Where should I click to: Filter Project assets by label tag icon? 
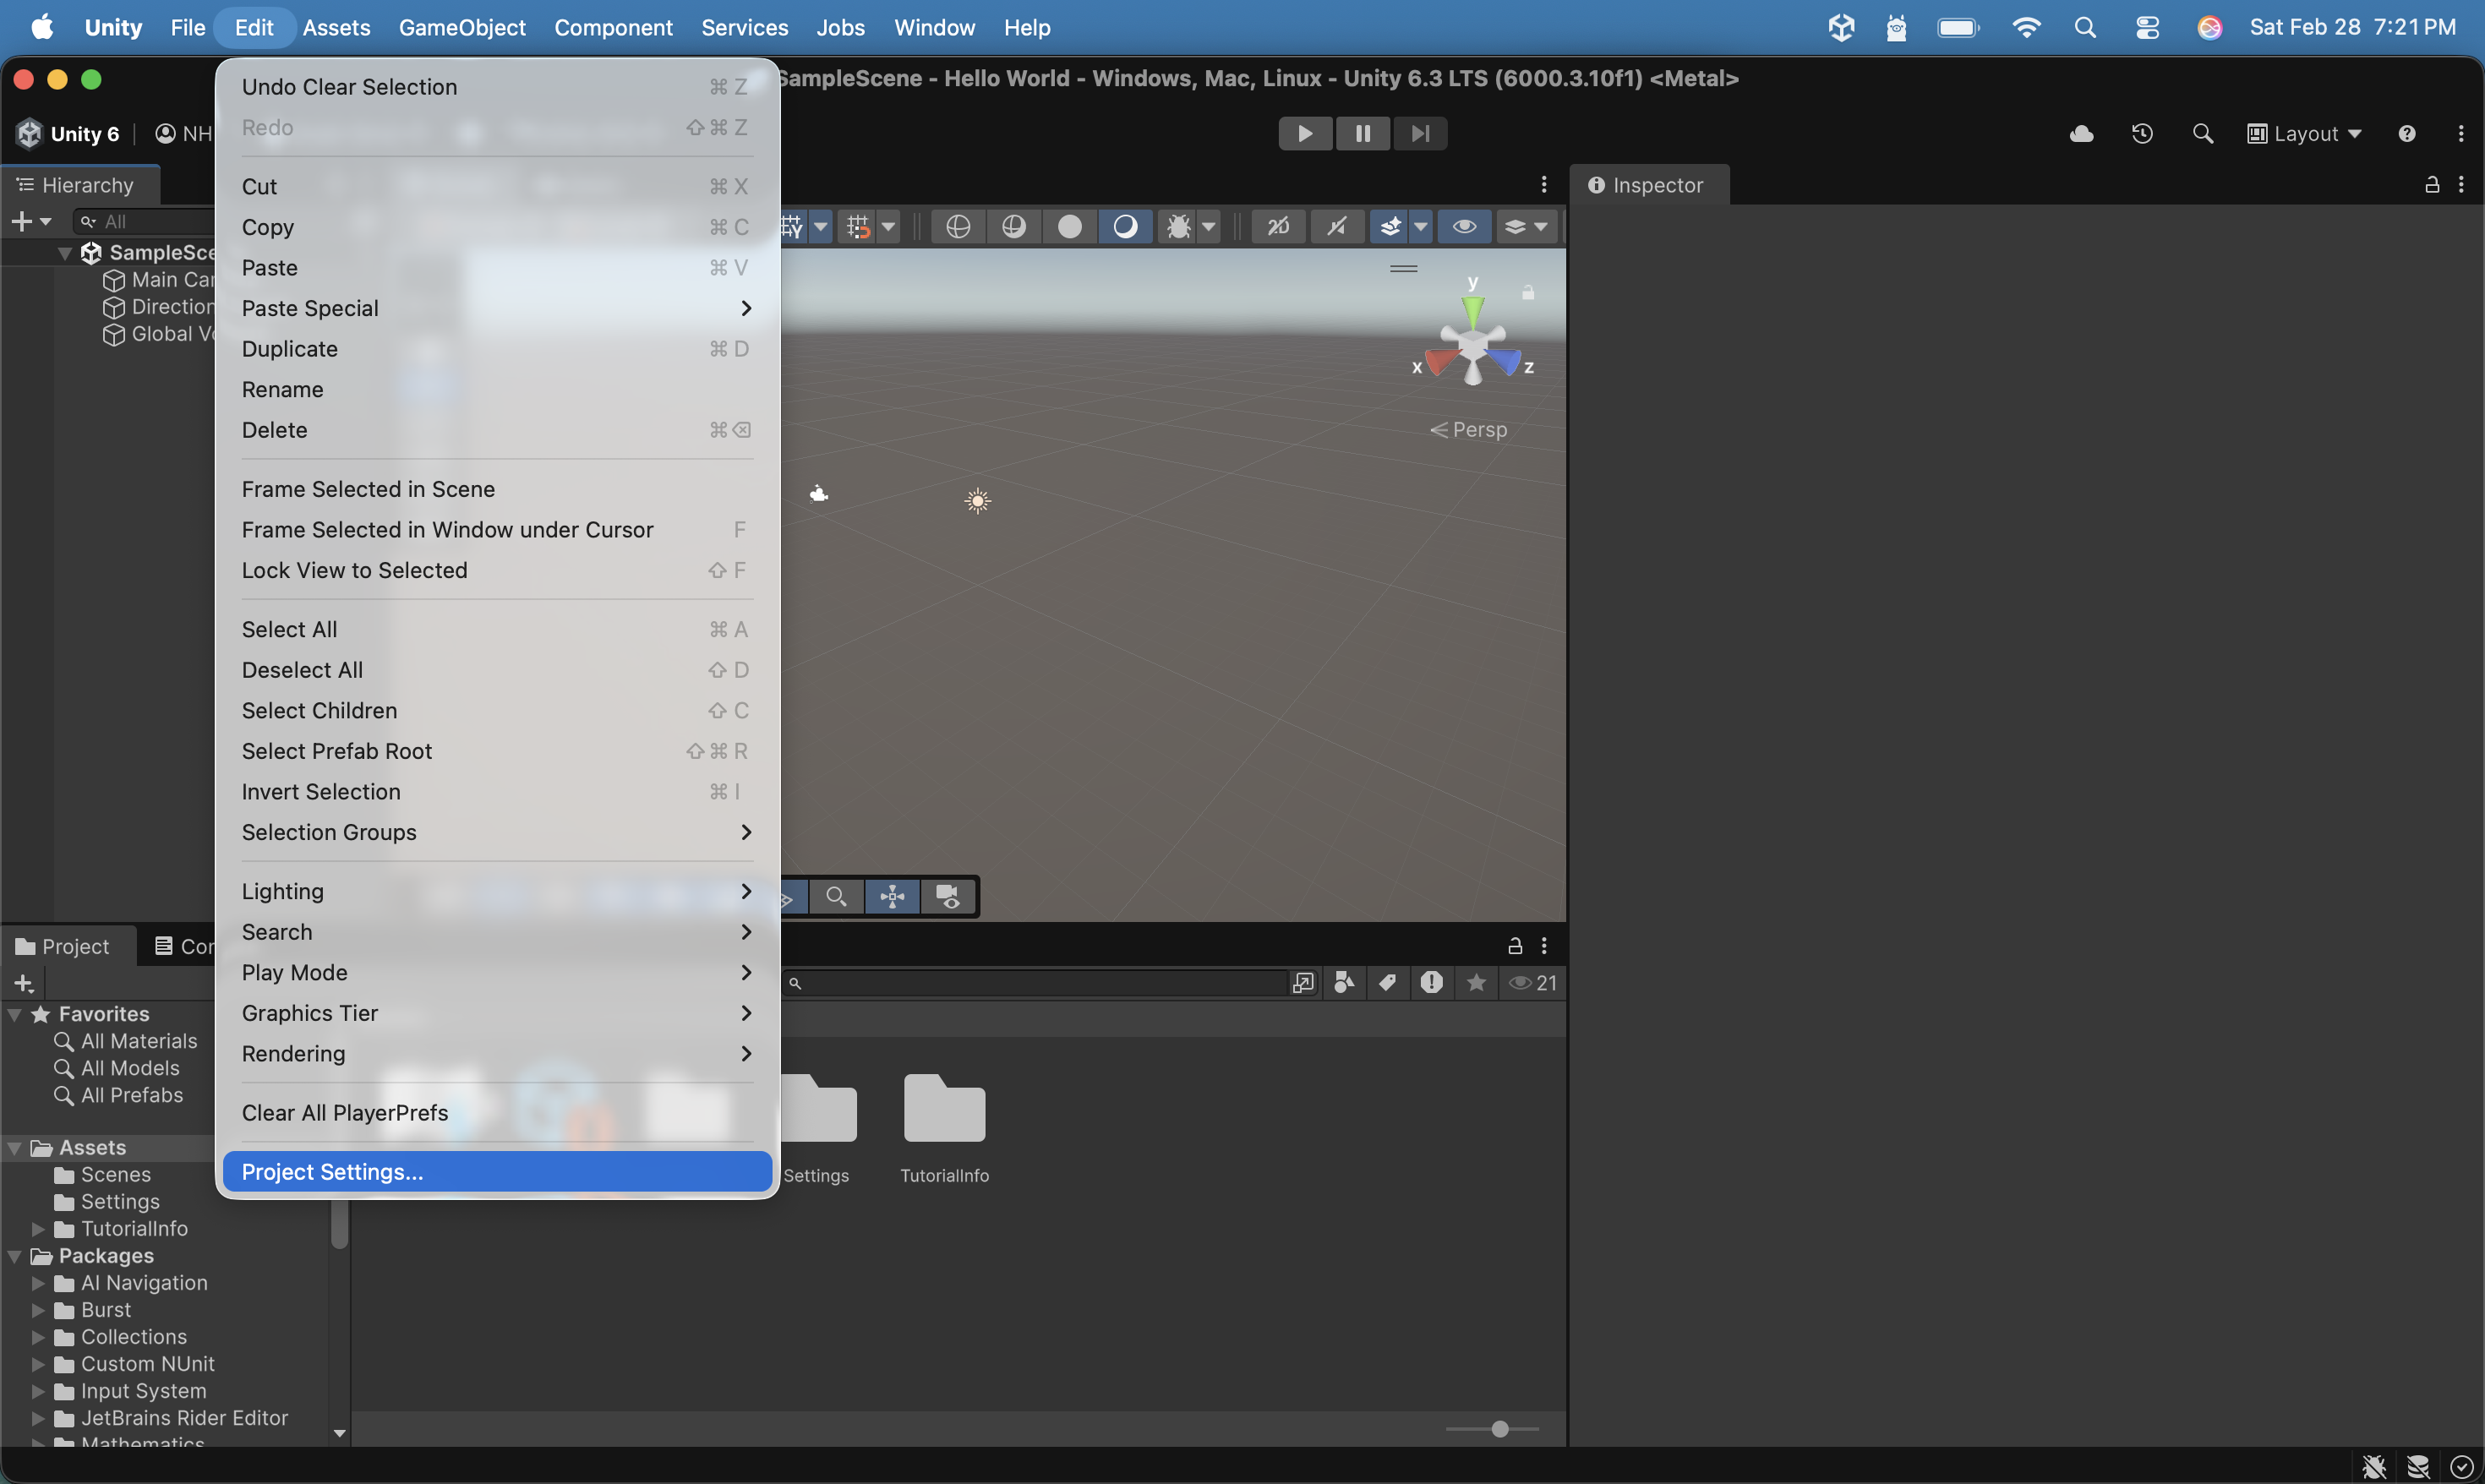1387,983
